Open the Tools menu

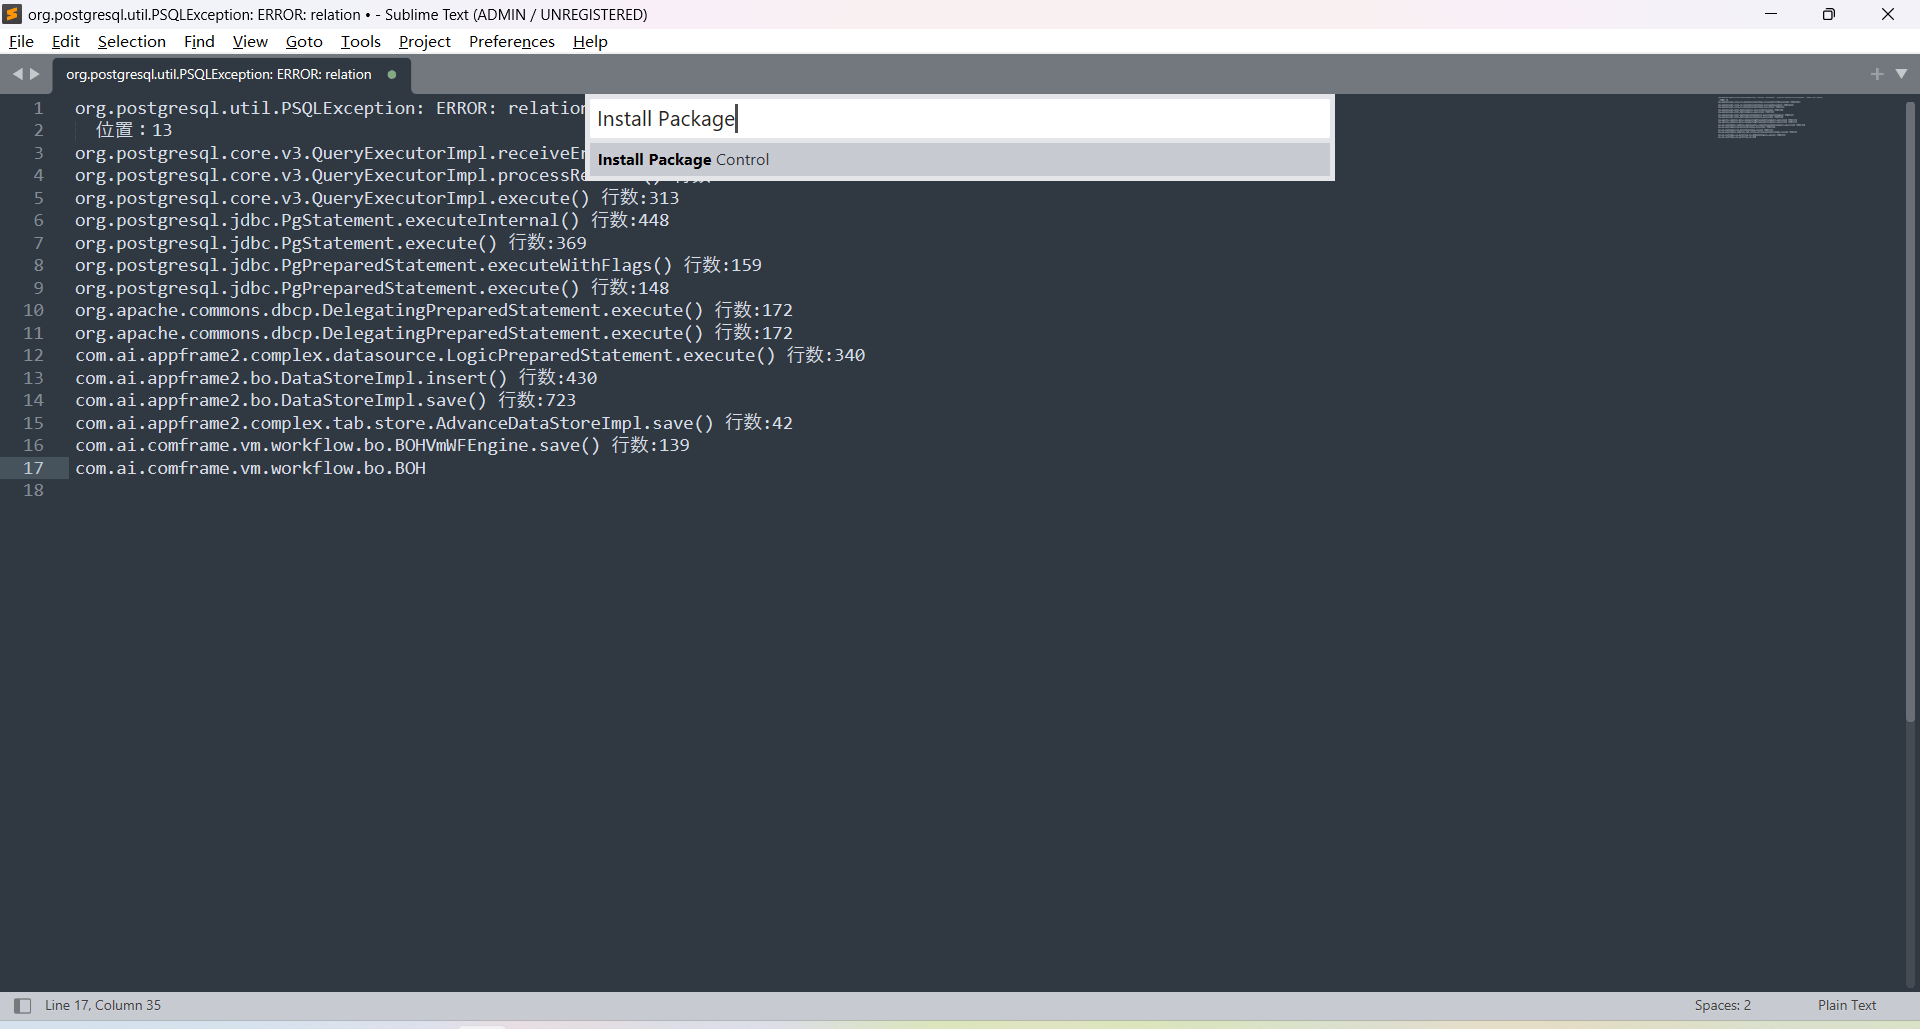[x=360, y=41]
